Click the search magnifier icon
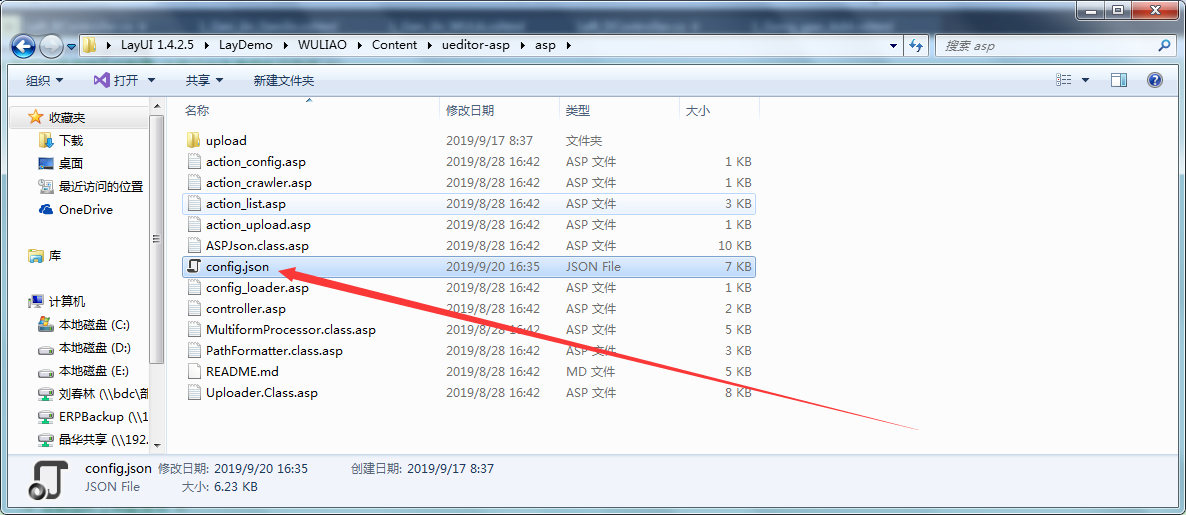The height and width of the screenshot is (515, 1186). coord(1163,46)
